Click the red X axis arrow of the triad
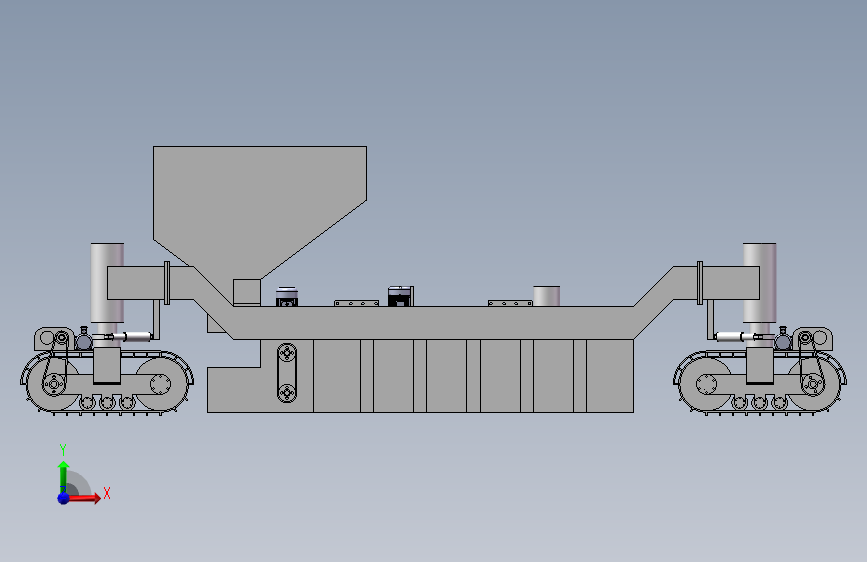The image size is (867, 562). coord(84,498)
